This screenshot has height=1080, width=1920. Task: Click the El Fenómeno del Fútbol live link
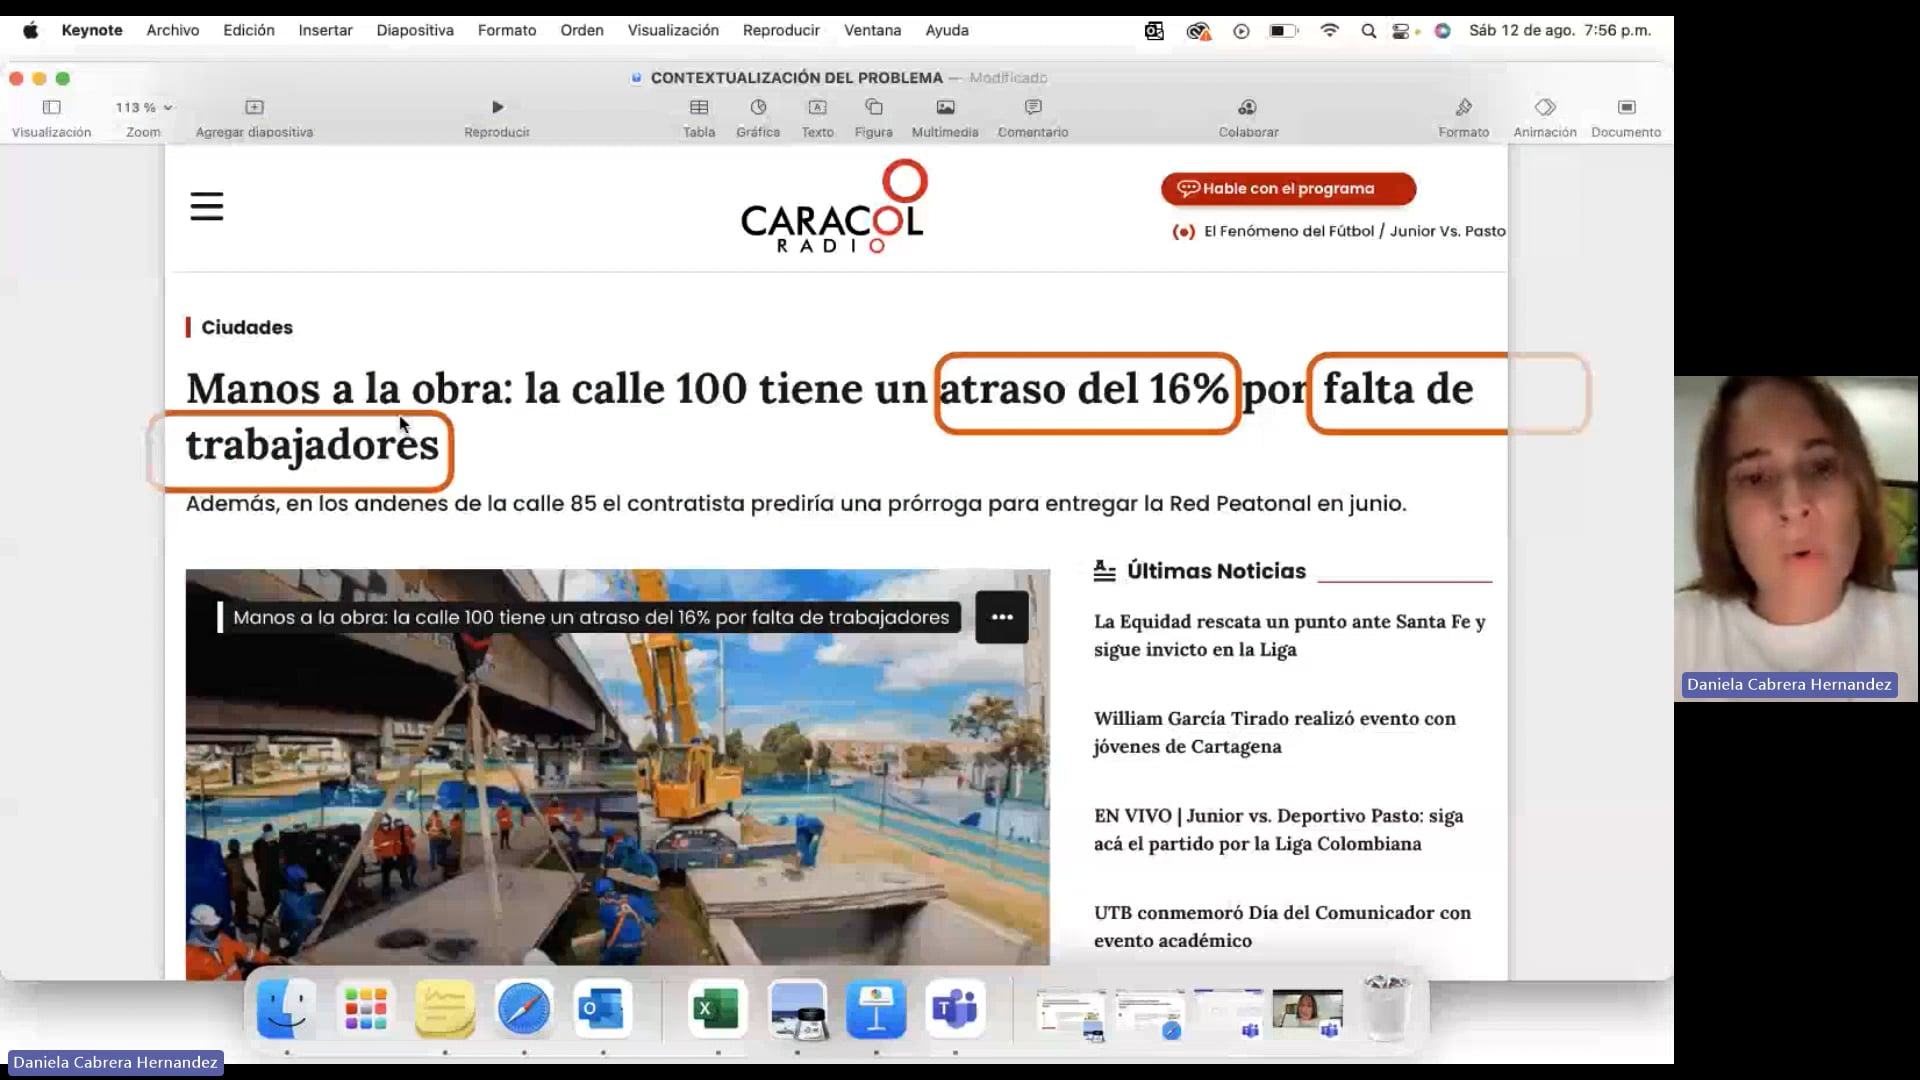(1340, 231)
